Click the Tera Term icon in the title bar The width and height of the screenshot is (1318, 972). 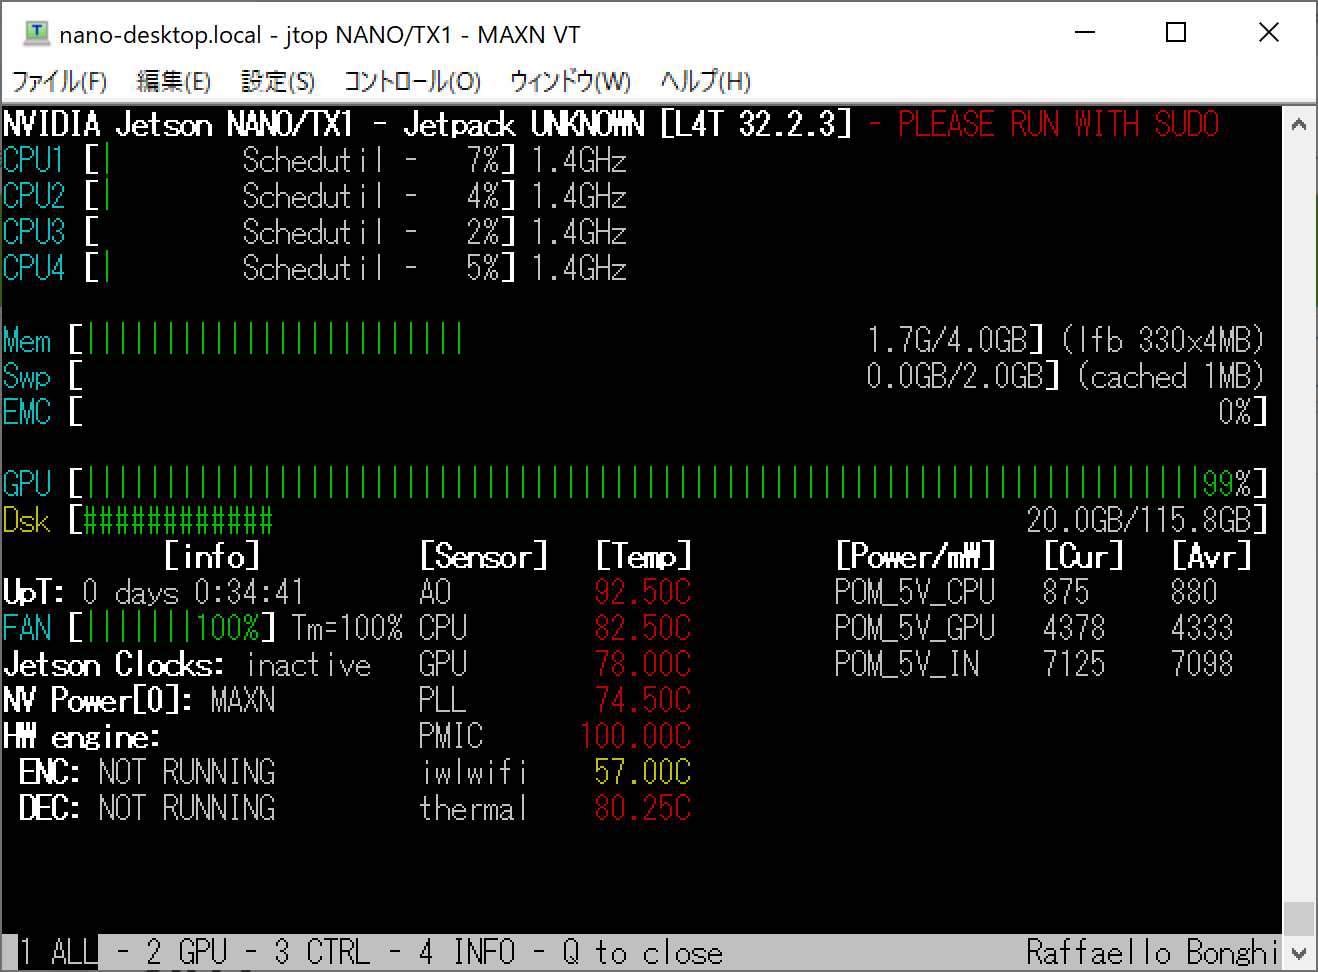(38, 33)
